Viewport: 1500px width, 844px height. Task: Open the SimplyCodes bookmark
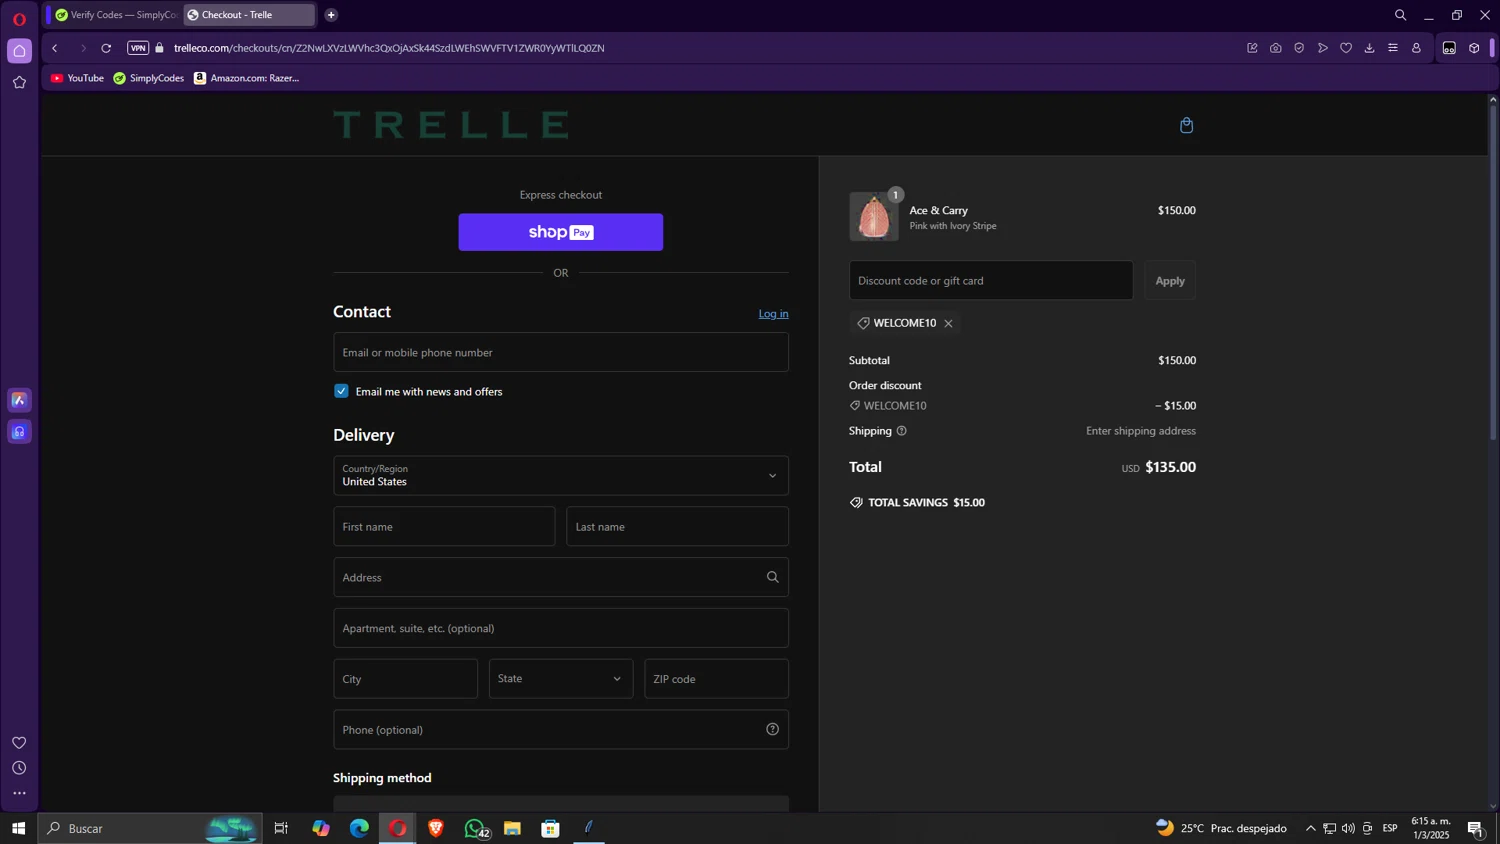point(149,78)
